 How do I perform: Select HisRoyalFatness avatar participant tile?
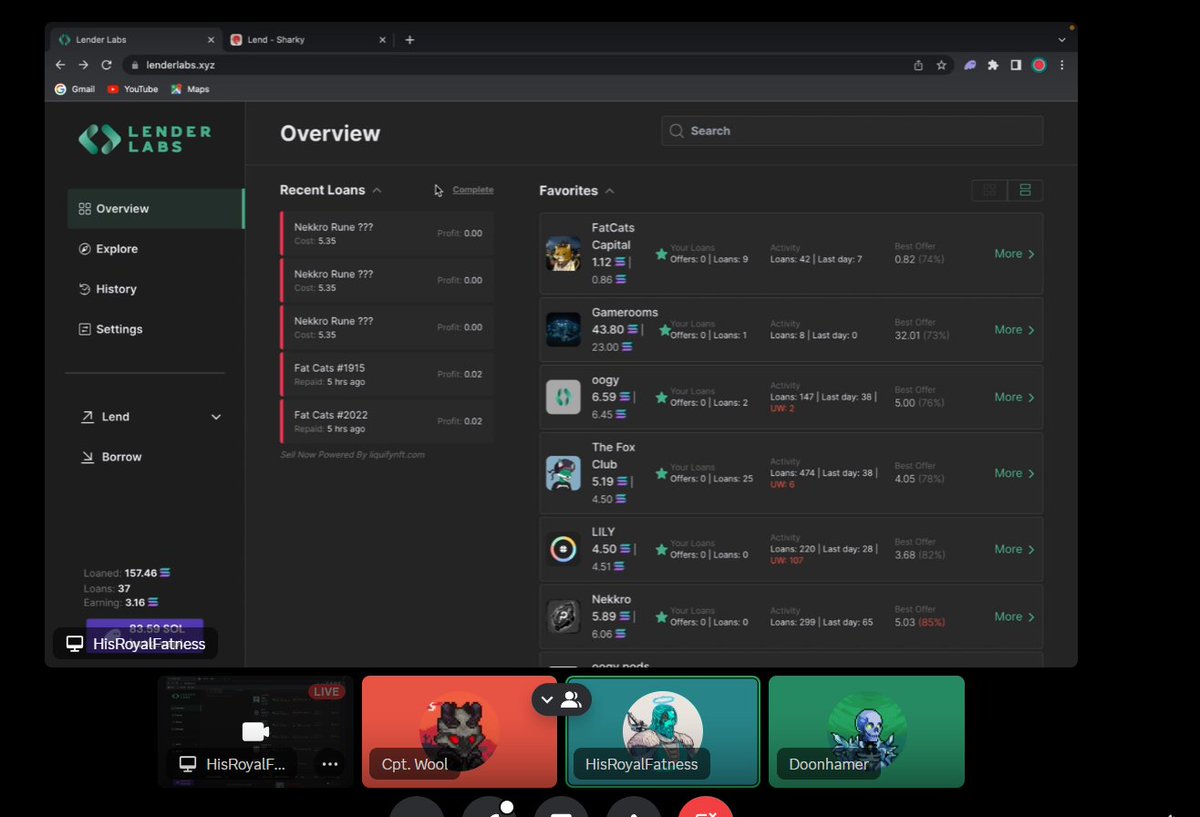click(x=663, y=732)
